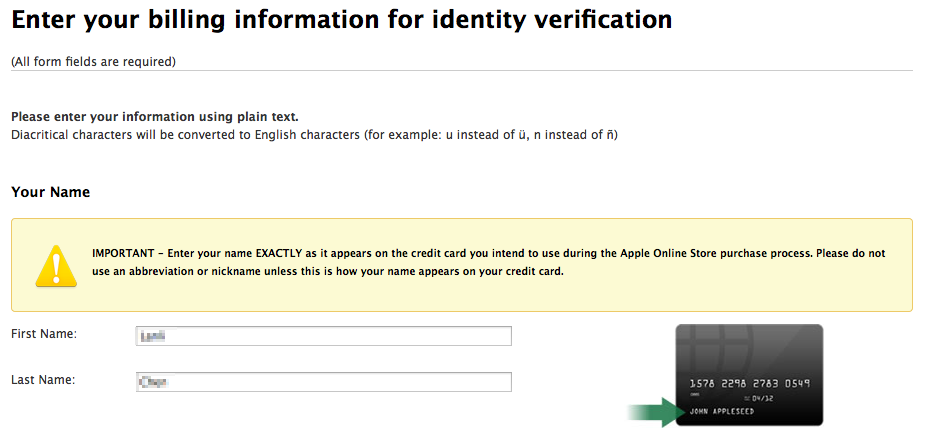Image resolution: width=928 pixels, height=443 pixels.
Task: Click the divider line under required note
Action: click(x=461, y=71)
